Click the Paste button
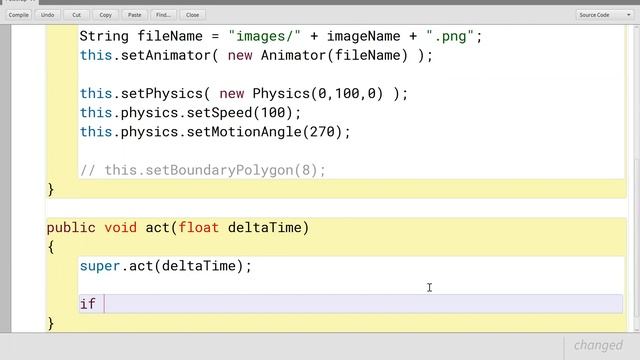 tap(134, 15)
